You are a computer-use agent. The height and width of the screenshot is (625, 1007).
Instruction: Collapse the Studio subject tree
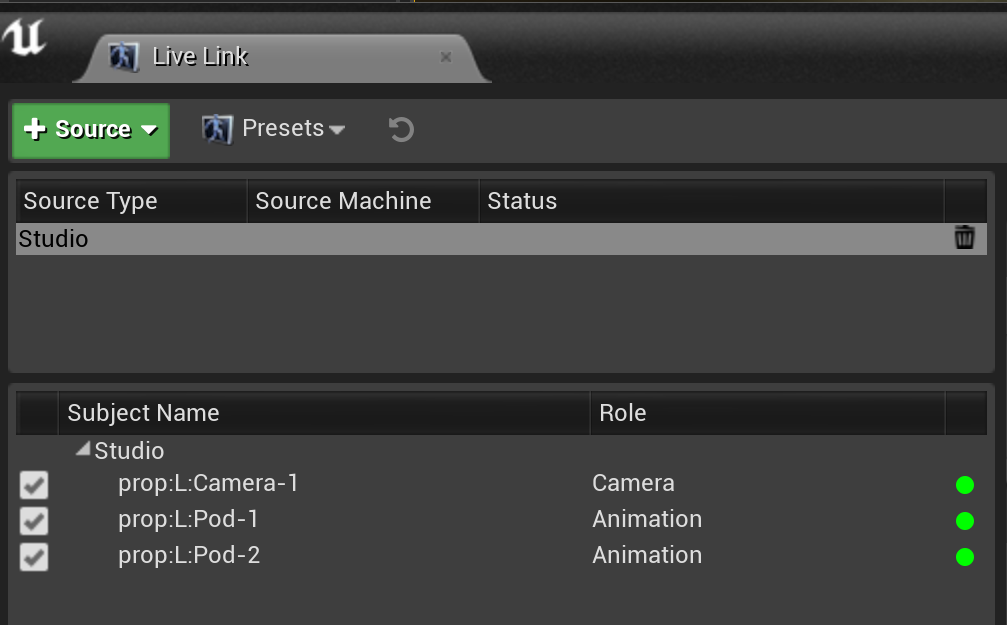click(x=82, y=449)
